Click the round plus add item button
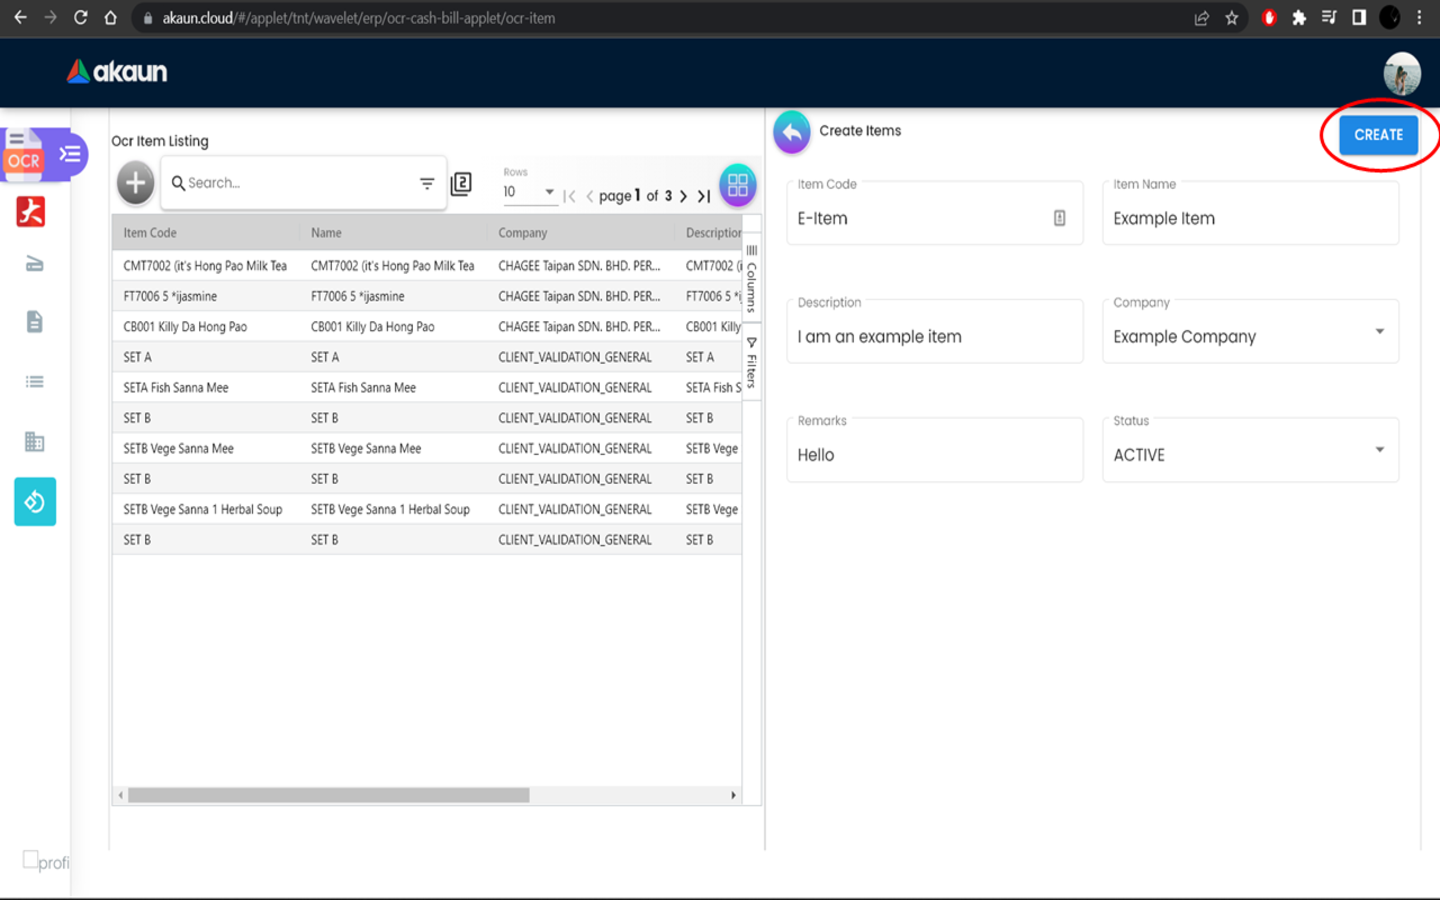 click(x=136, y=183)
